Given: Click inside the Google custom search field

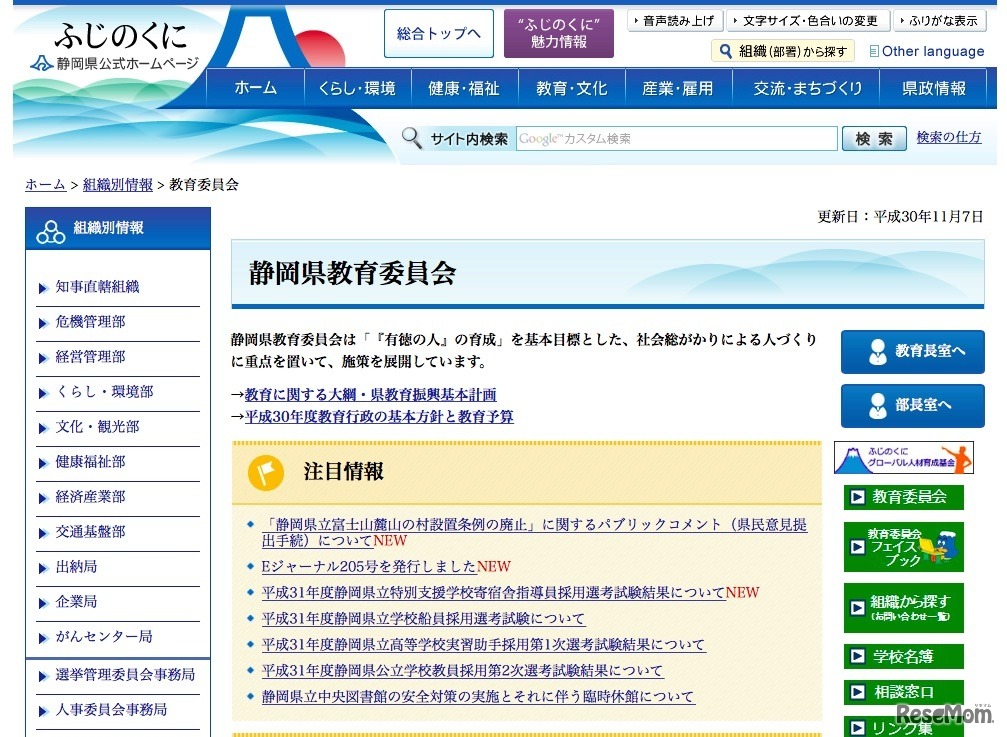Looking at the screenshot, I should pos(675,139).
